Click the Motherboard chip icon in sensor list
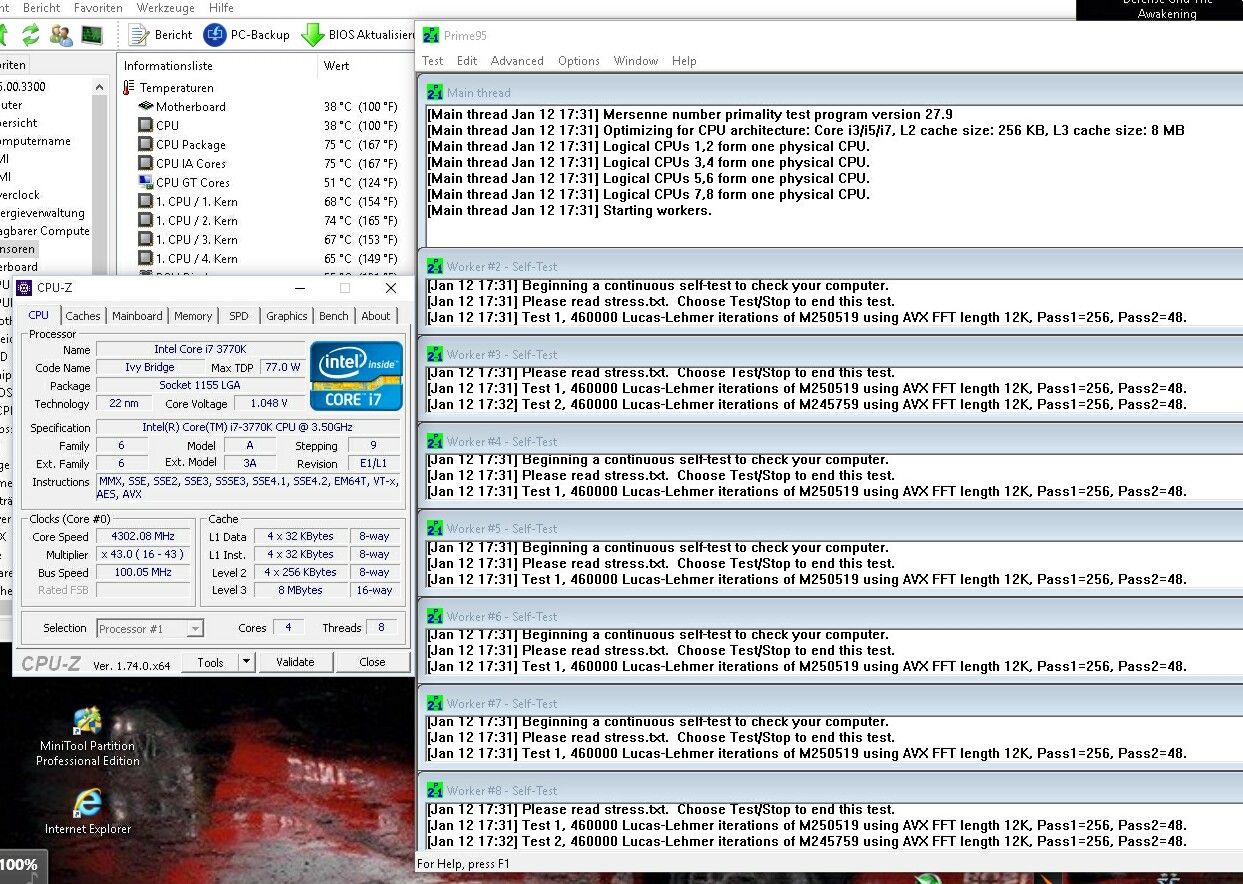This screenshot has height=884, width=1243. (x=146, y=107)
